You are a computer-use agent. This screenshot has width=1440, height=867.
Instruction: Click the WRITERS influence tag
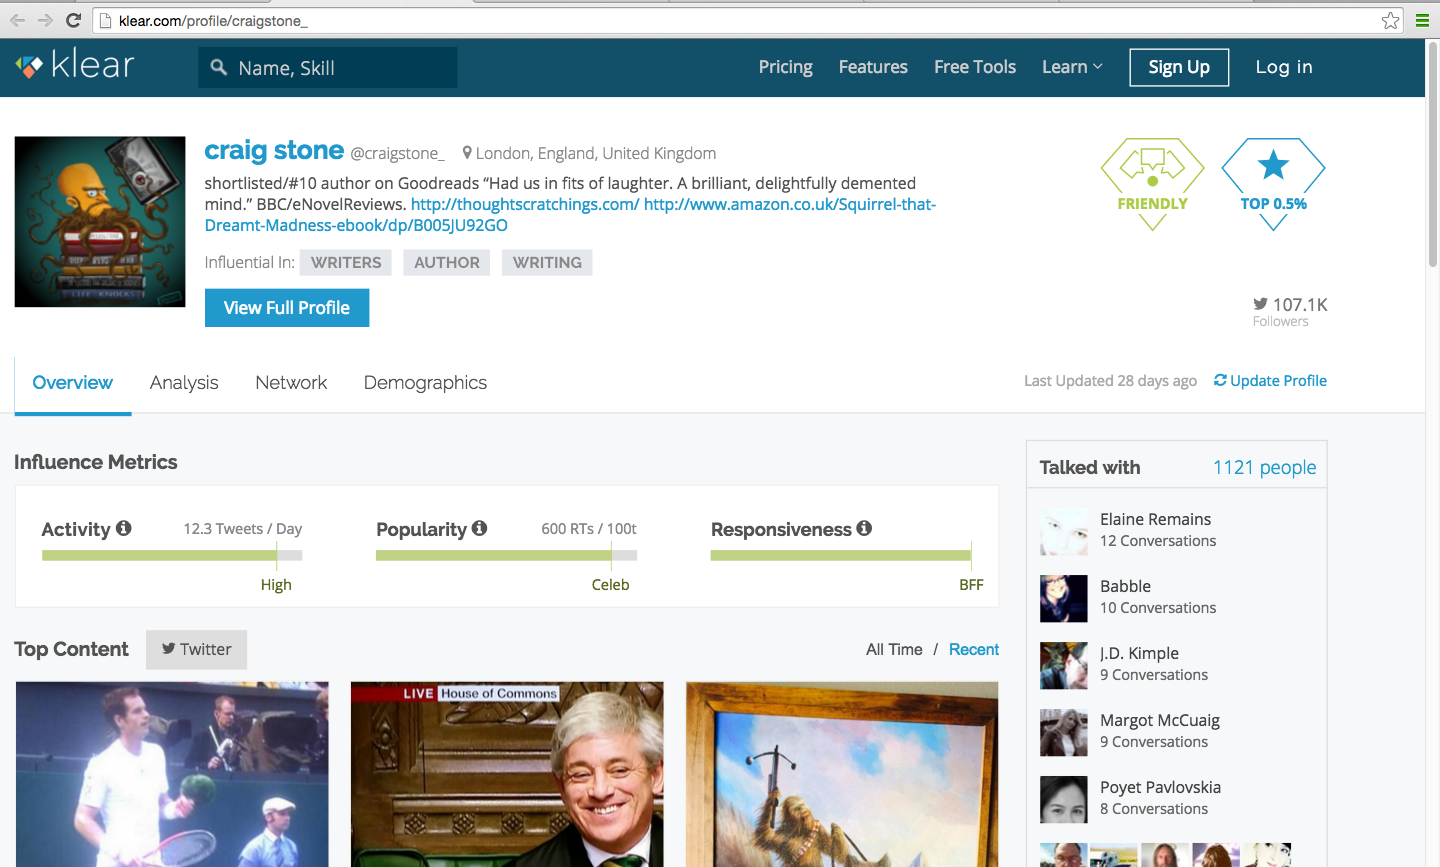coord(346,263)
